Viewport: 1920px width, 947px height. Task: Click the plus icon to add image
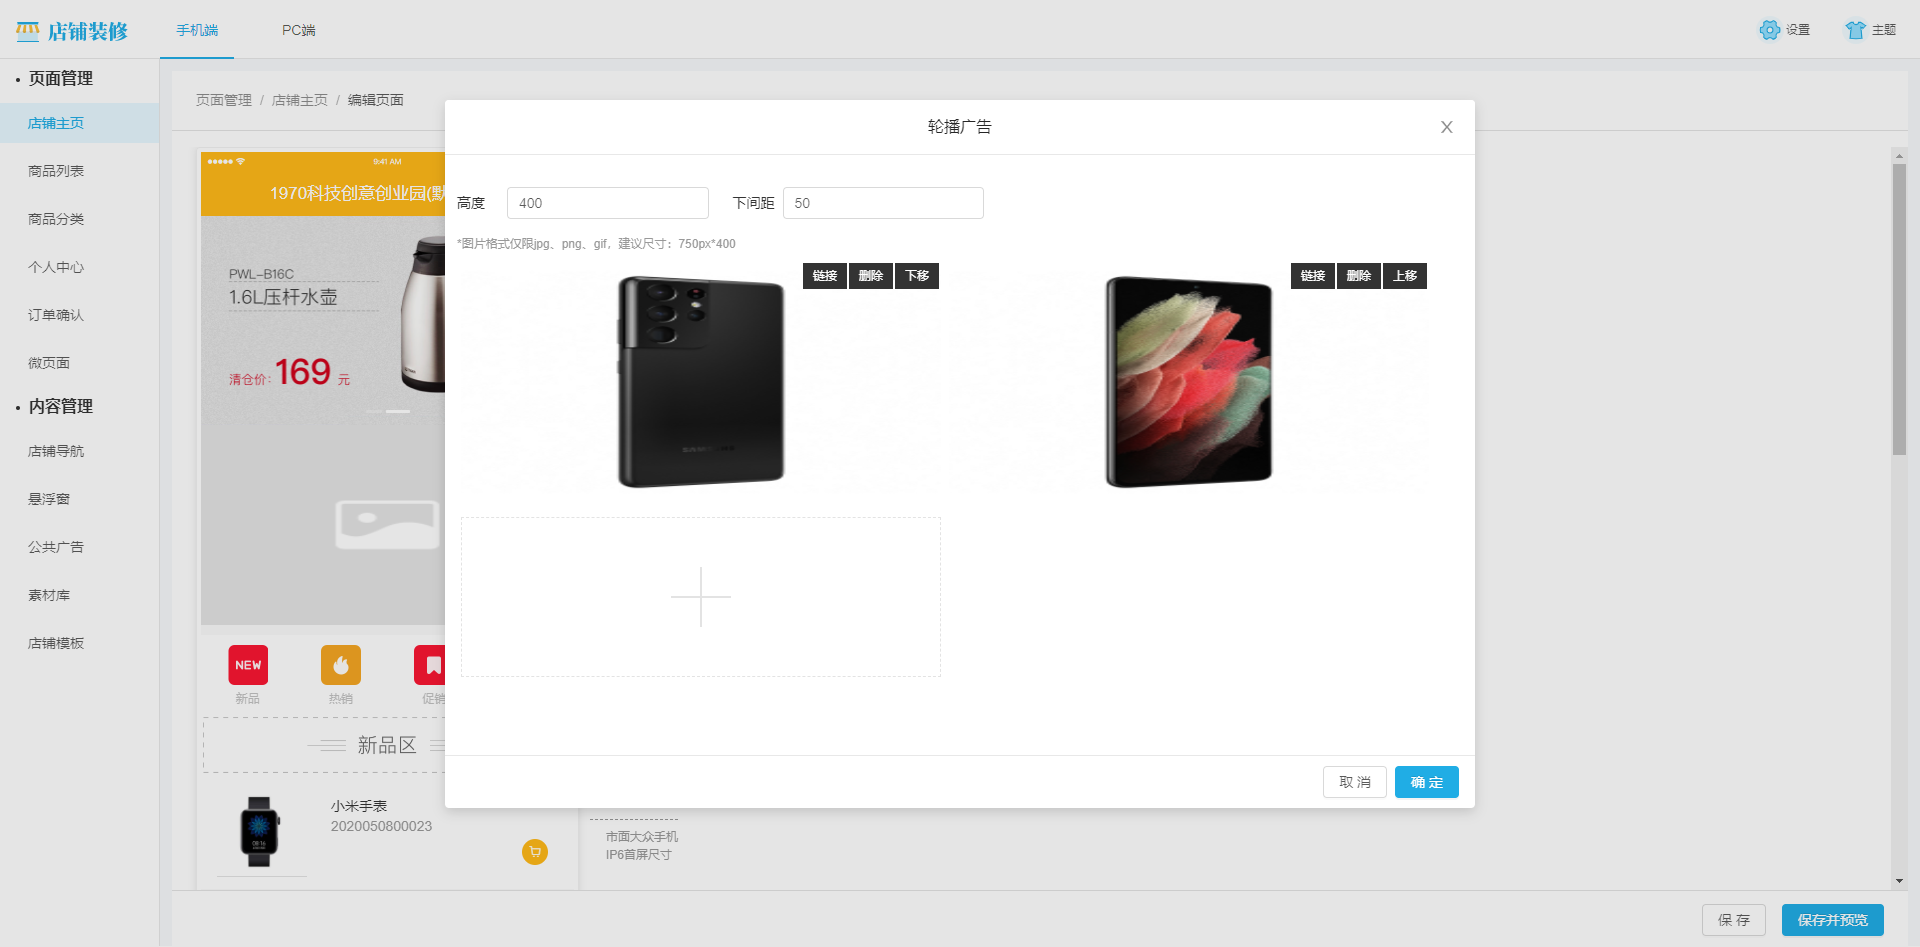tap(700, 597)
